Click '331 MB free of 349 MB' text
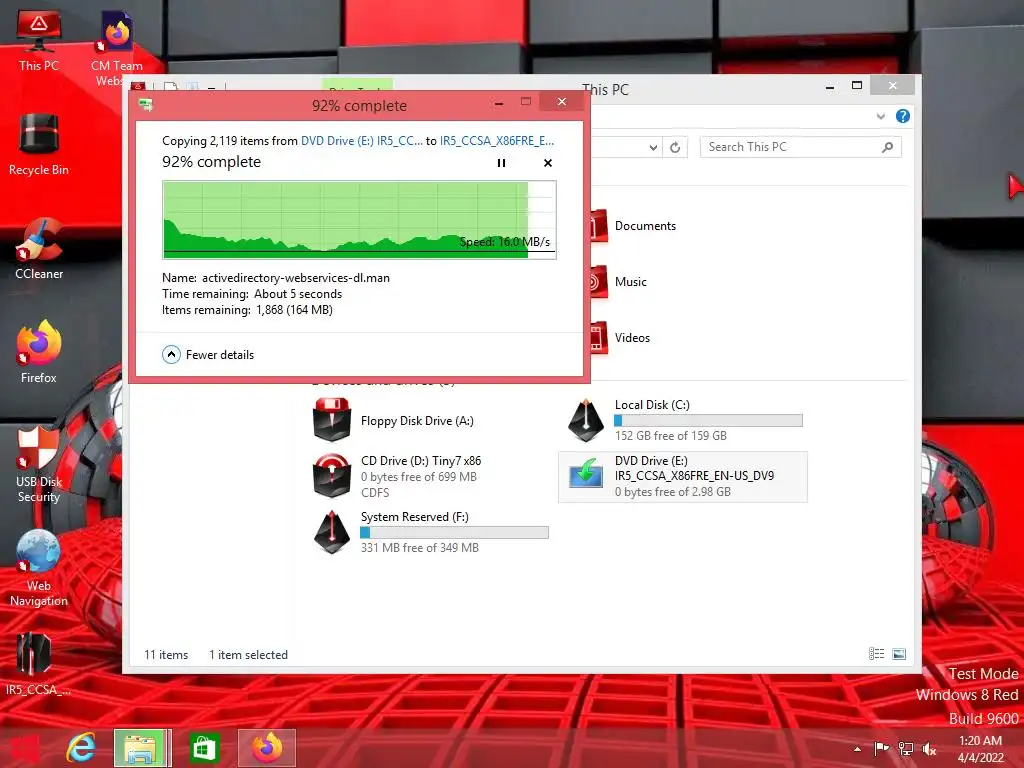The width and height of the screenshot is (1024, 768). tap(420, 547)
